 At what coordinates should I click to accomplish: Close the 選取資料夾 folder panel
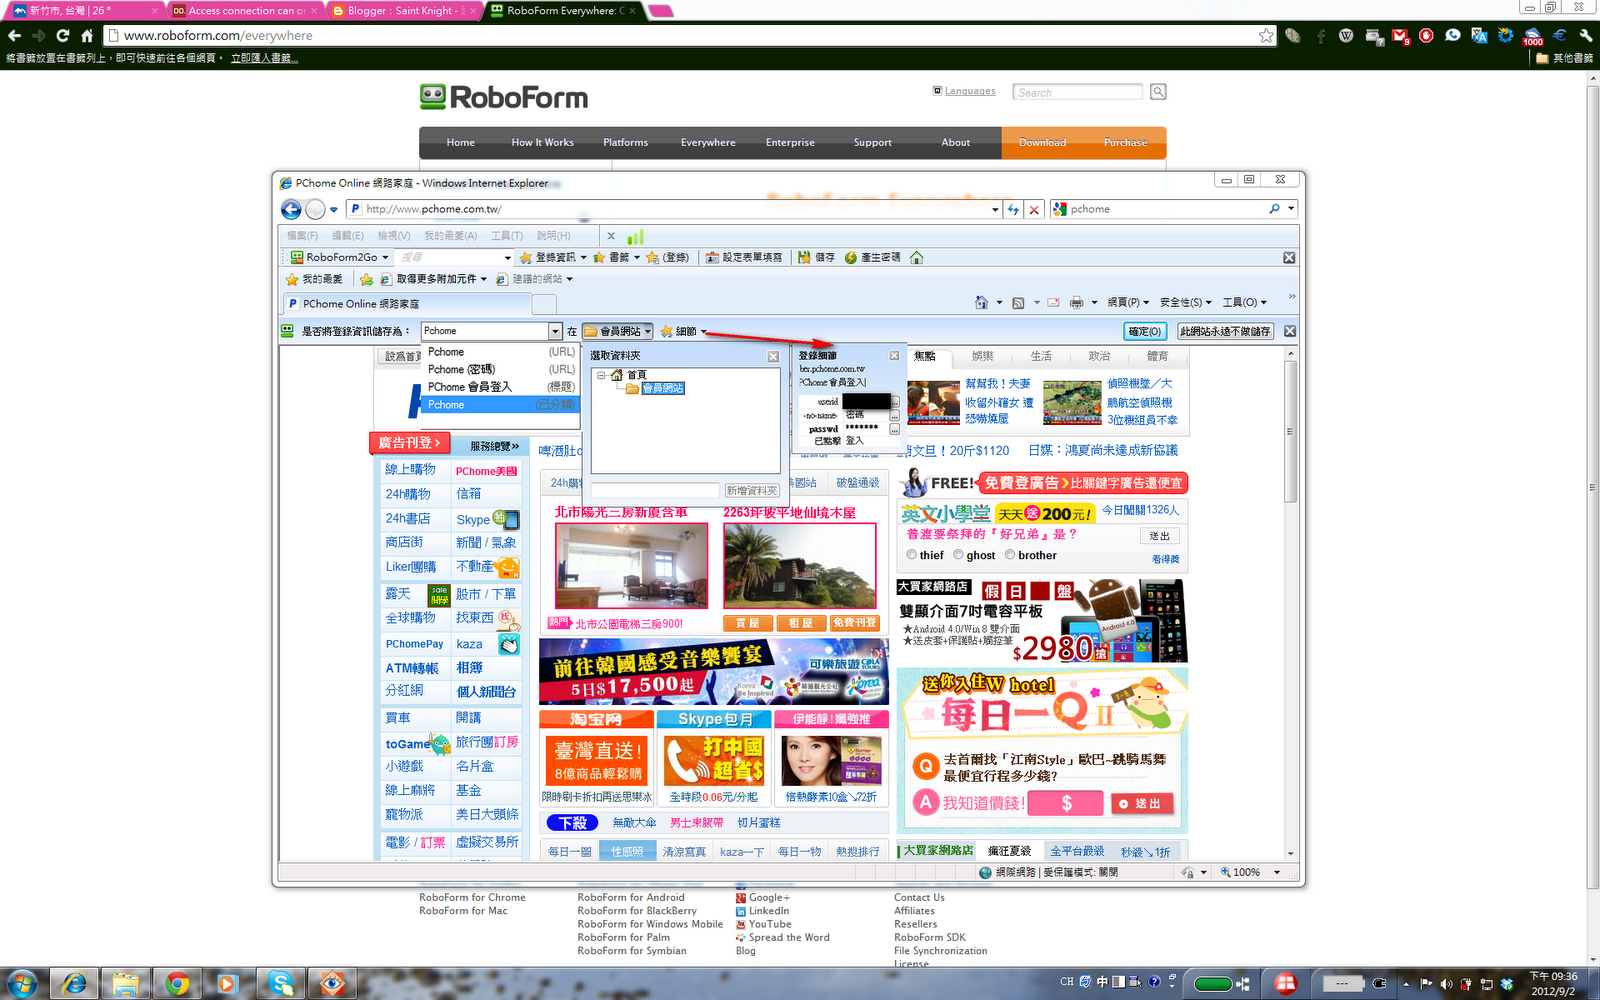point(773,356)
